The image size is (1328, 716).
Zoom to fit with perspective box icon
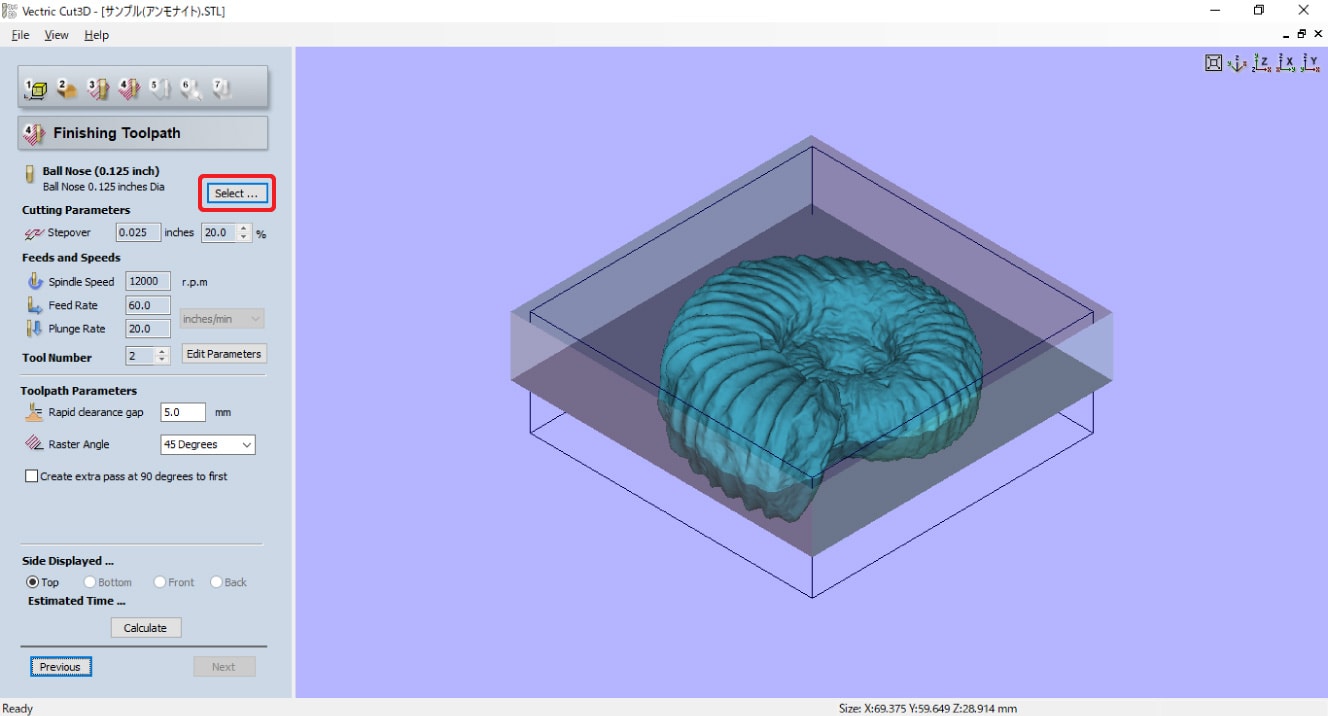click(1213, 63)
